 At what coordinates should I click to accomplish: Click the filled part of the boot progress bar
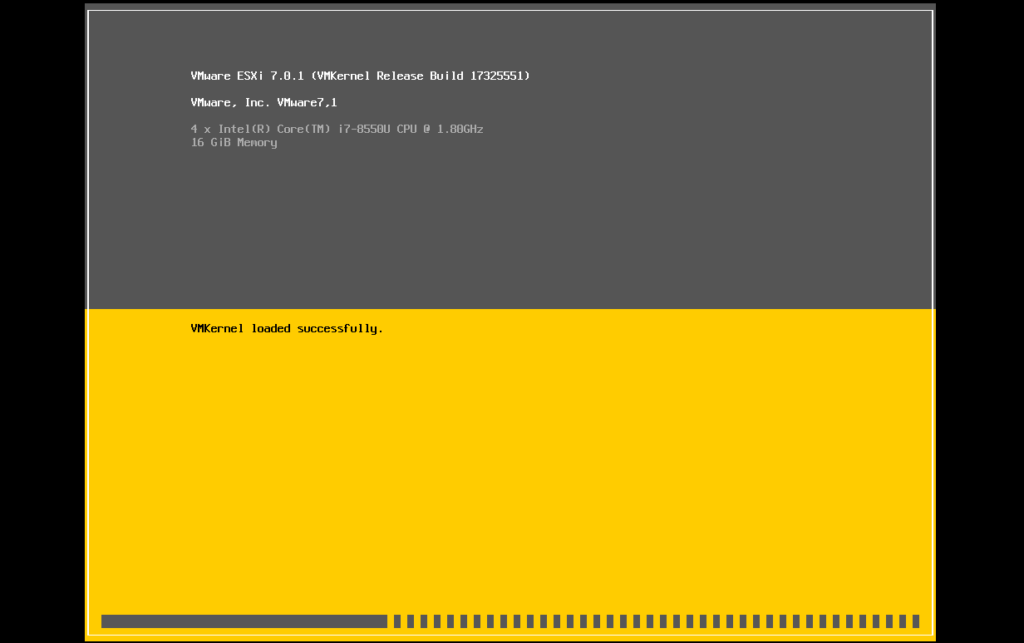(244, 621)
